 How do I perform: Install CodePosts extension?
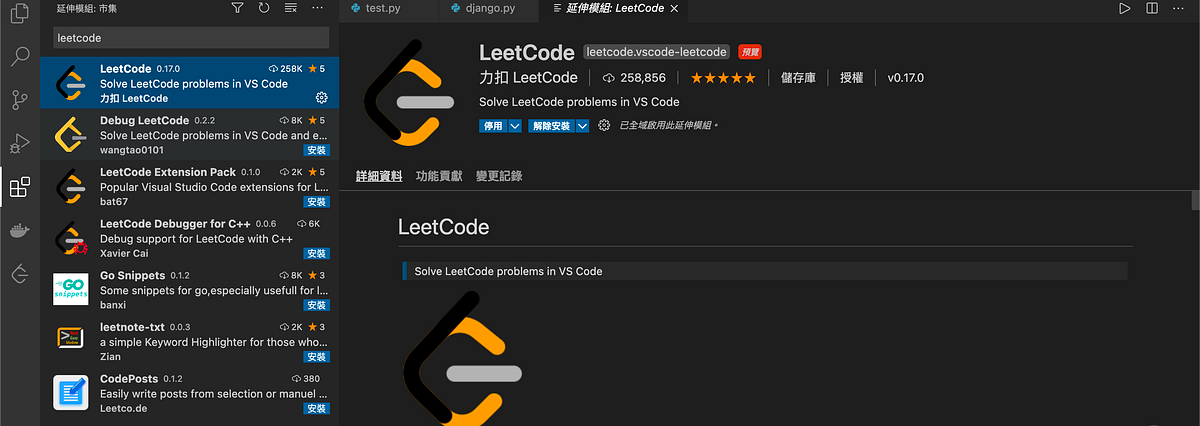317,409
